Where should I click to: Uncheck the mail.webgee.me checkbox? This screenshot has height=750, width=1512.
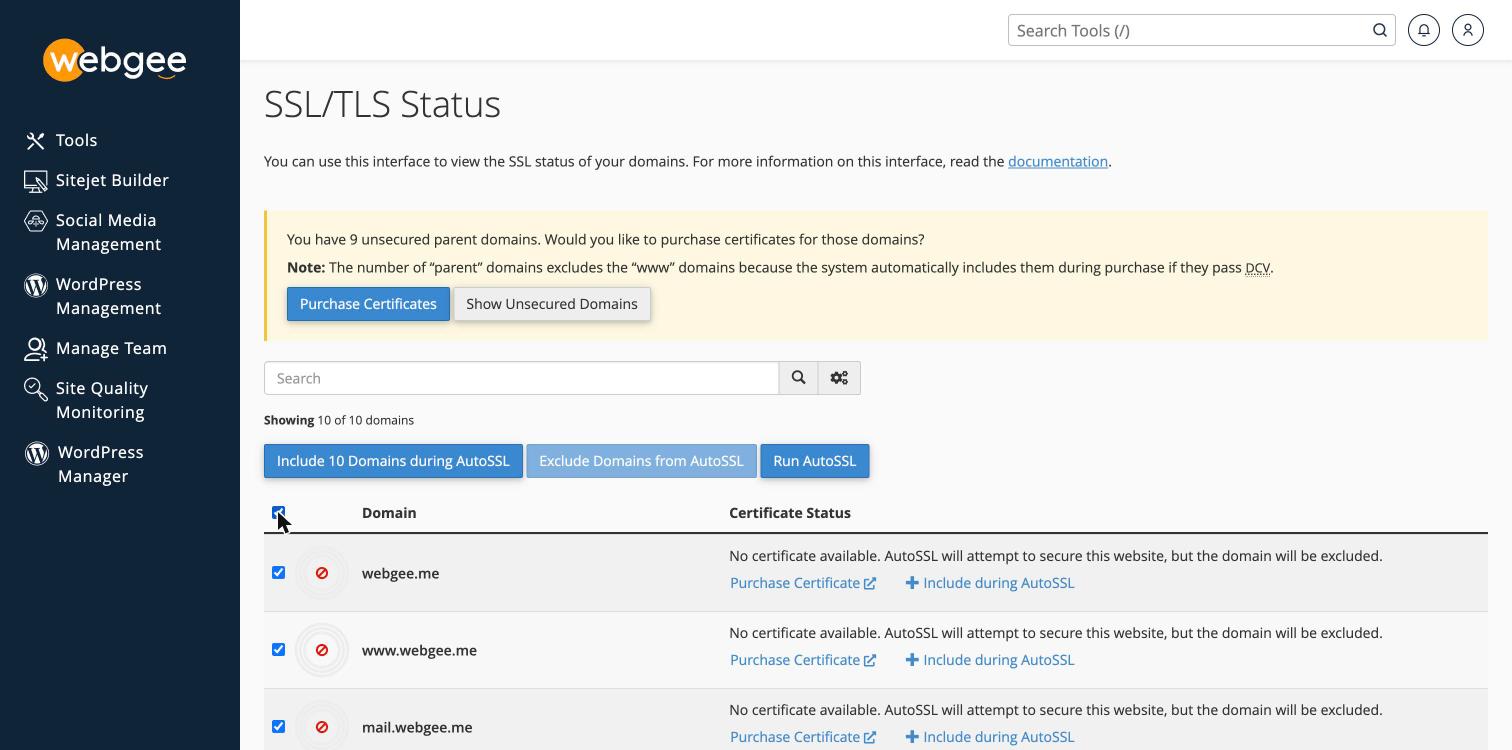(x=278, y=727)
